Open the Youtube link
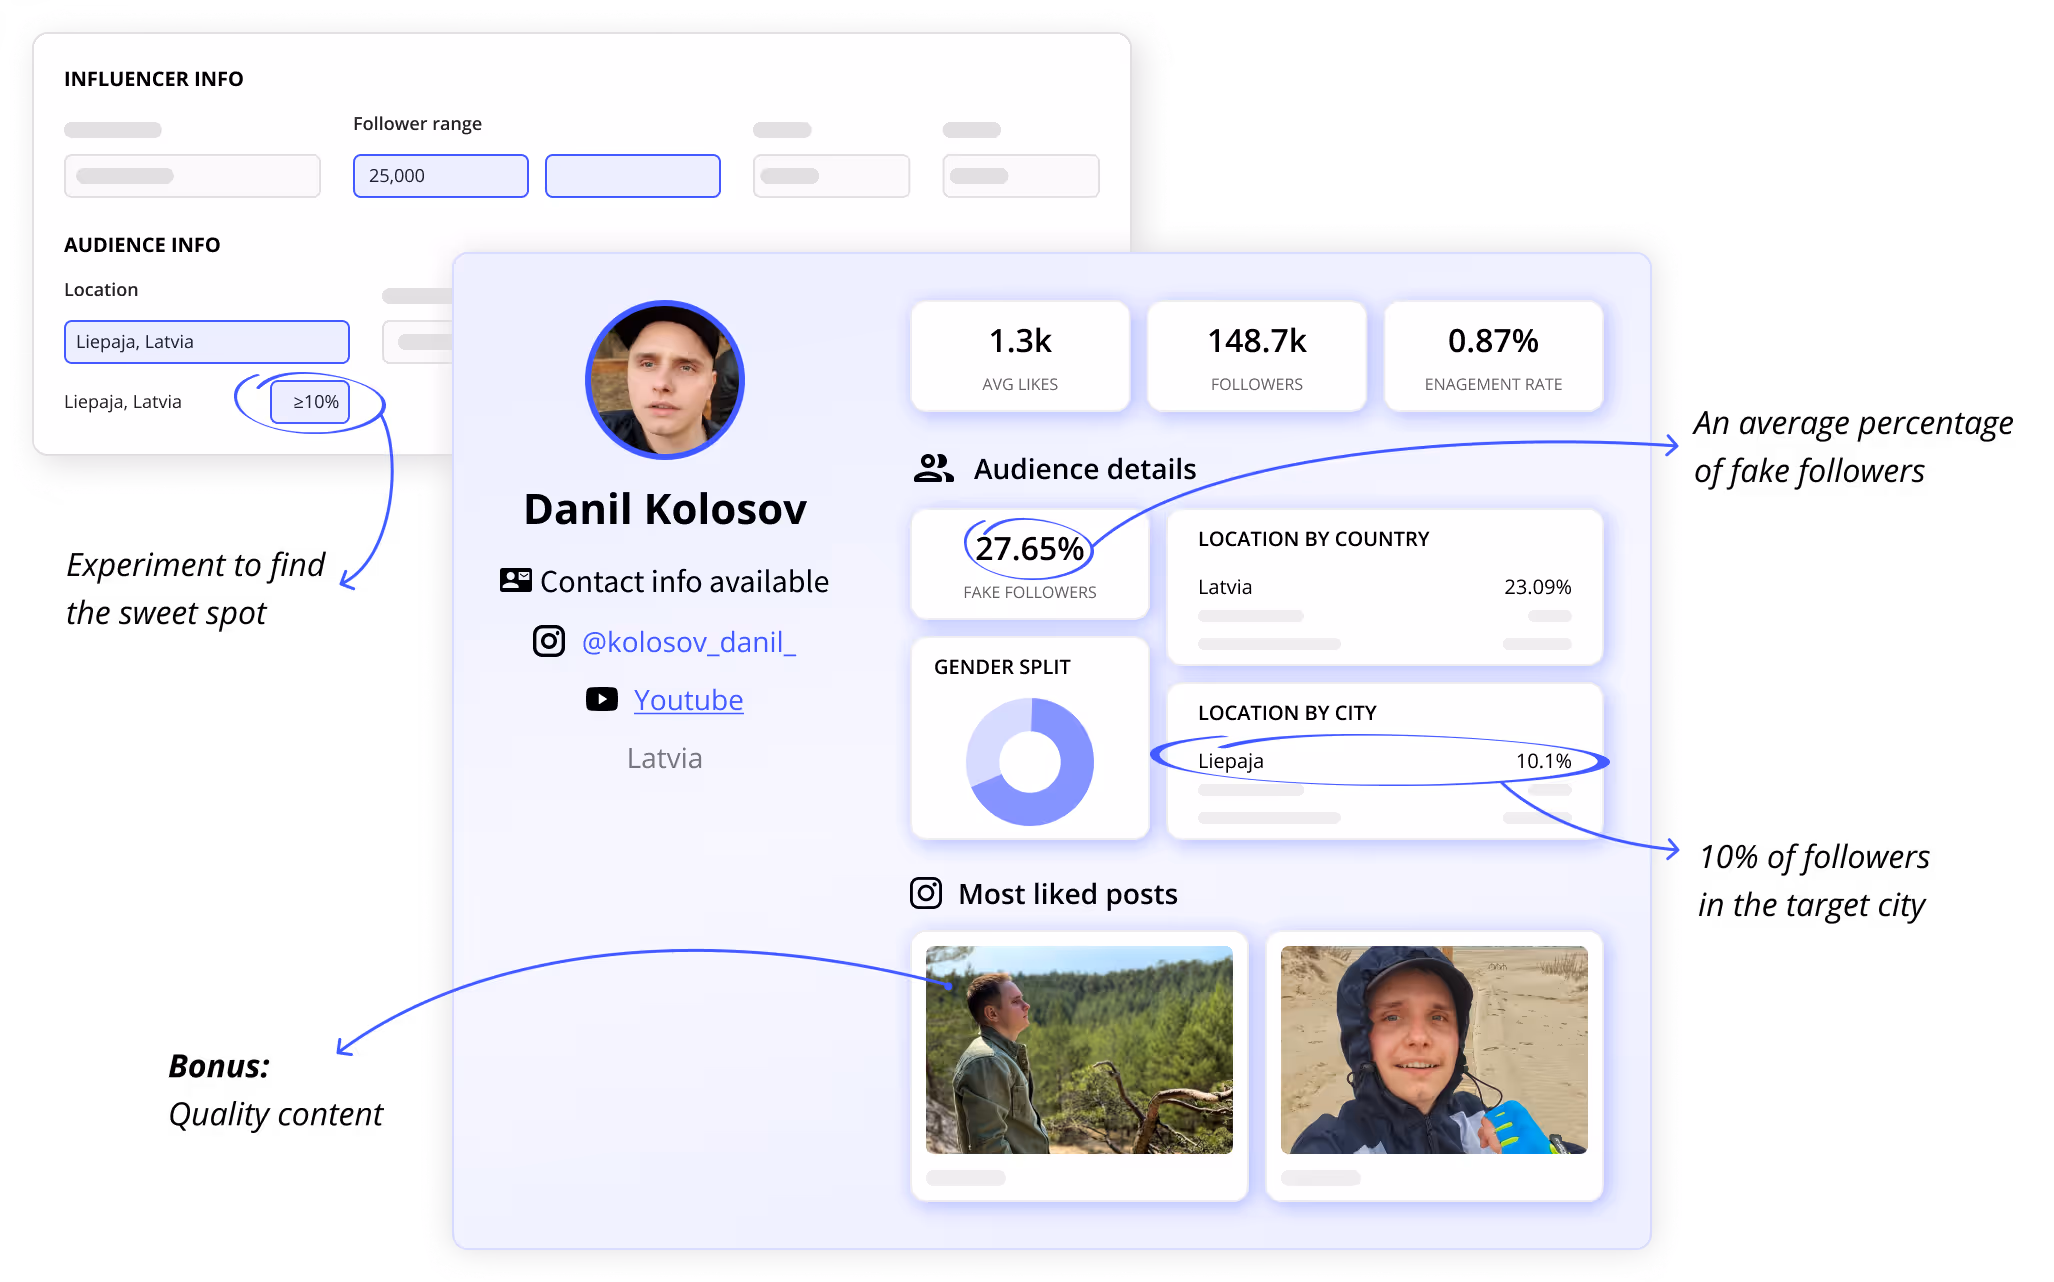Viewport: 2054px width, 1282px height. point(688,700)
